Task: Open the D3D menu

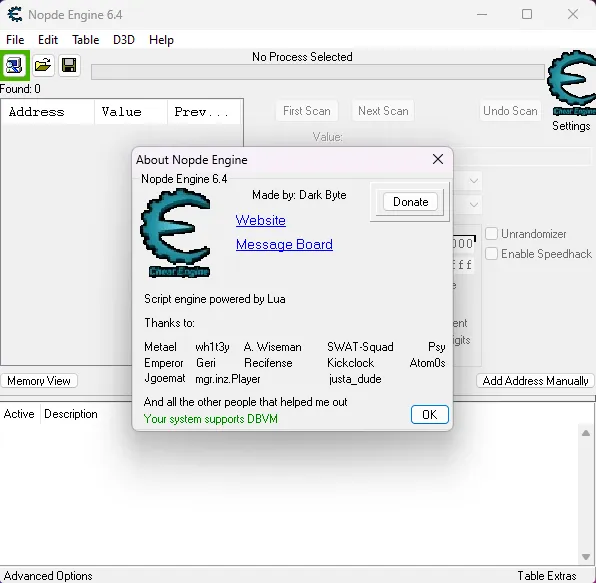Action: tap(124, 40)
